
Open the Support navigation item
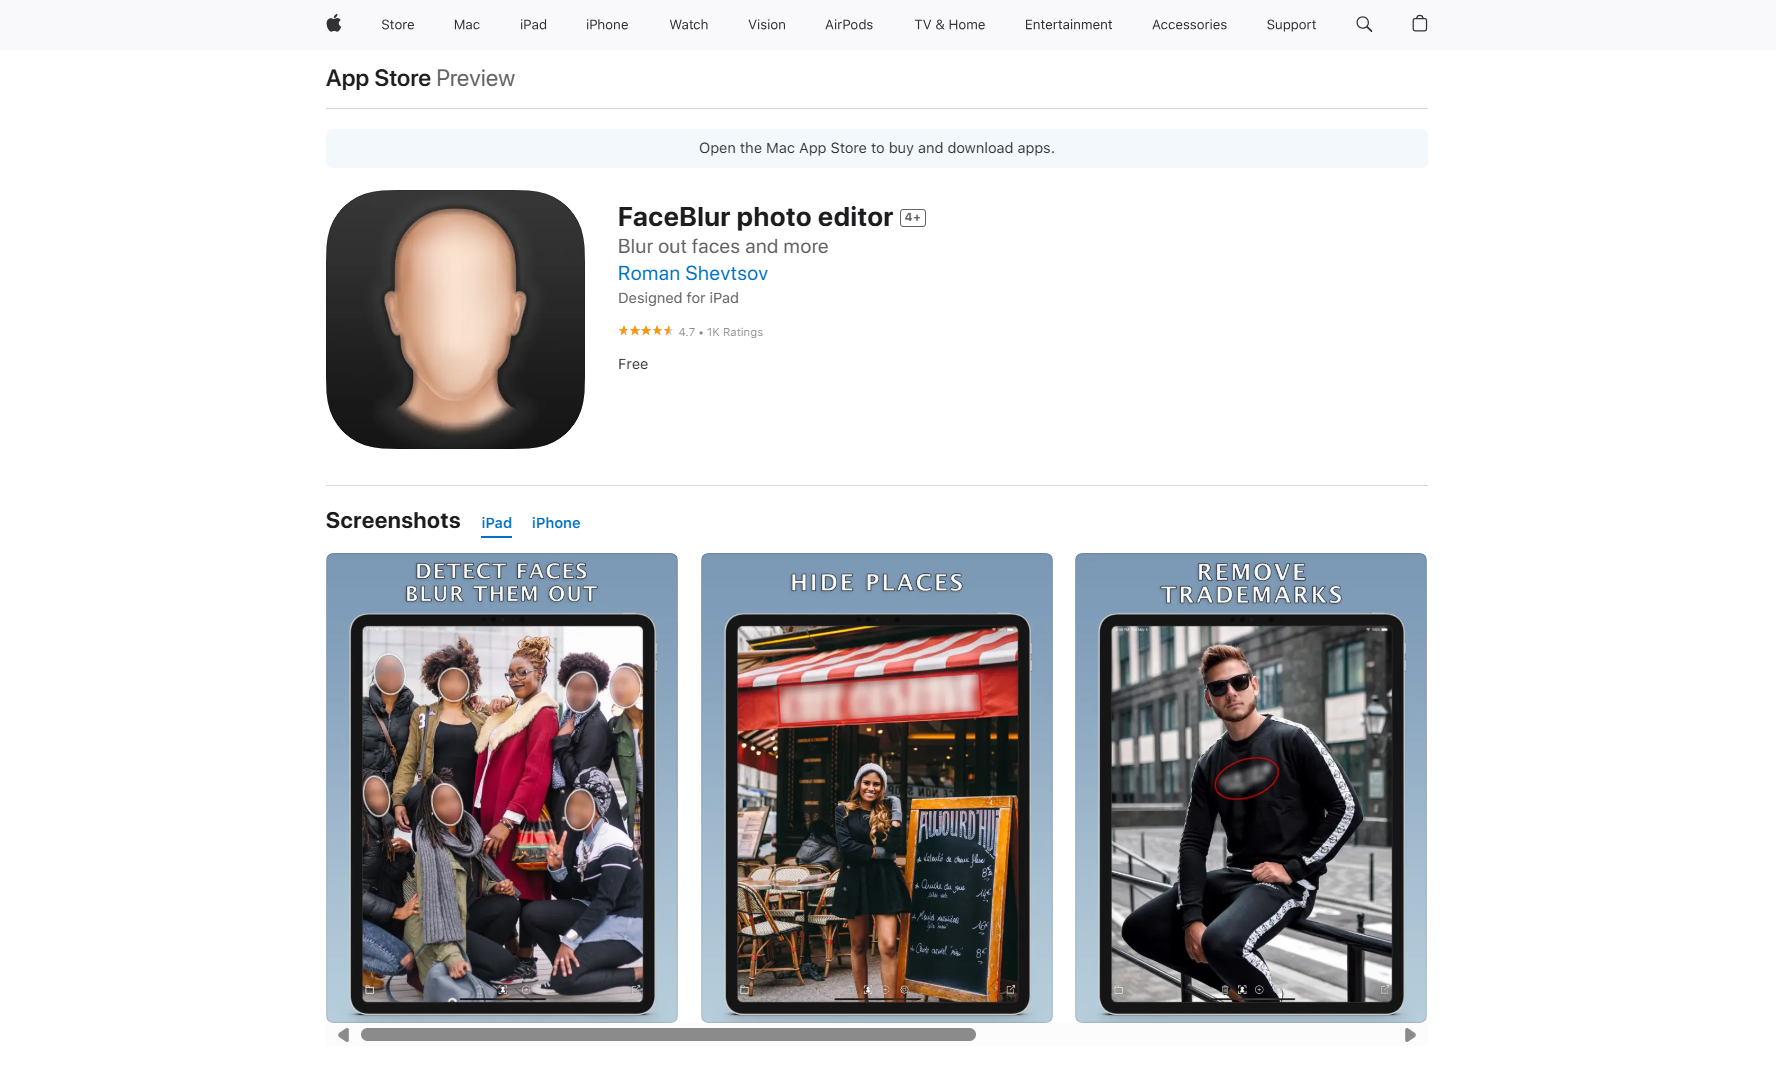click(x=1291, y=25)
